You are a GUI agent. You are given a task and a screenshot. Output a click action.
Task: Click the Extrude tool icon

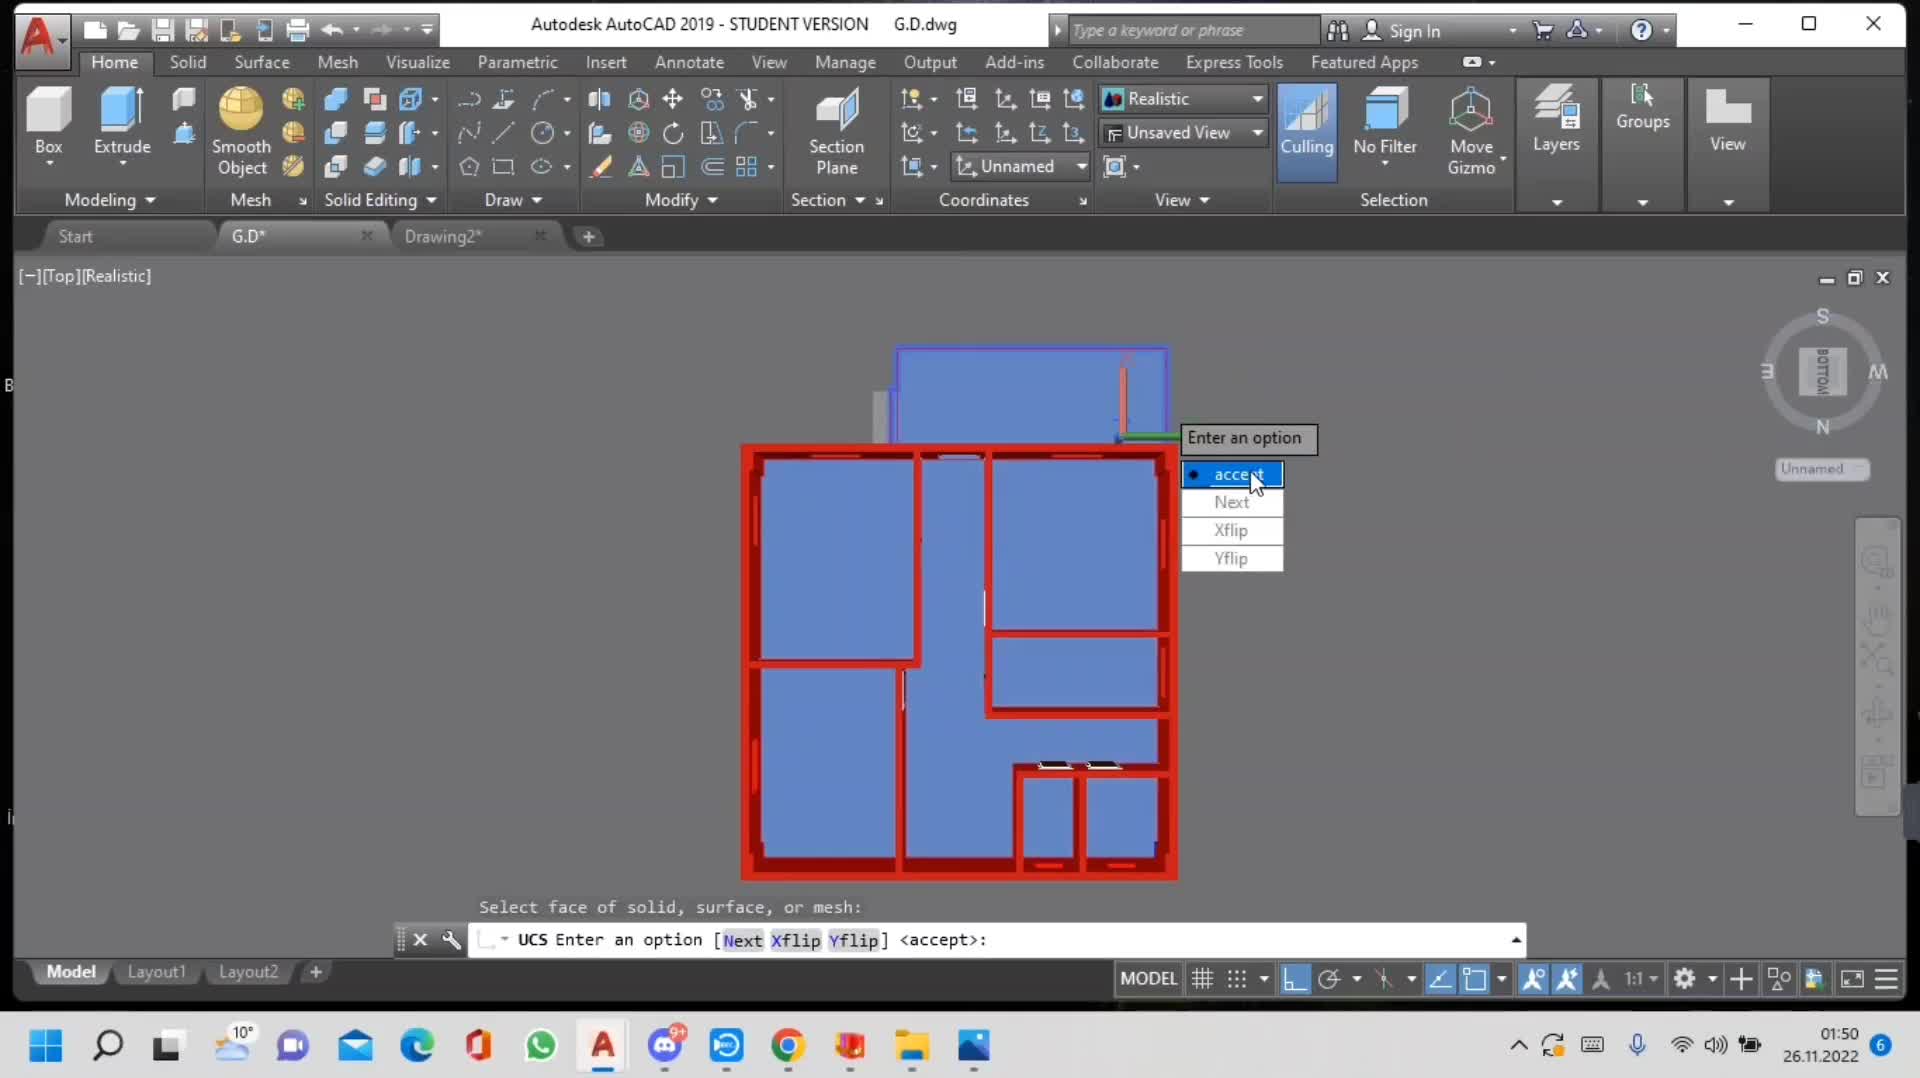tap(122, 110)
